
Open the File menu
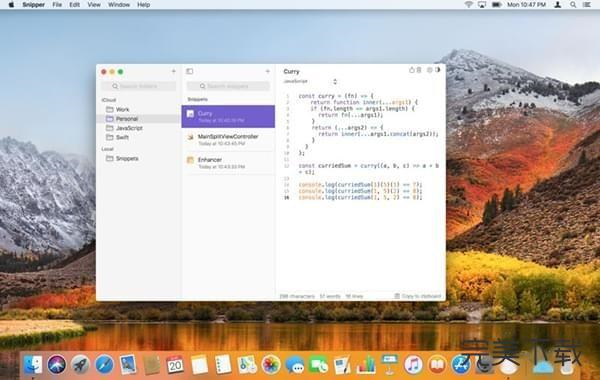pyautogui.click(x=57, y=5)
